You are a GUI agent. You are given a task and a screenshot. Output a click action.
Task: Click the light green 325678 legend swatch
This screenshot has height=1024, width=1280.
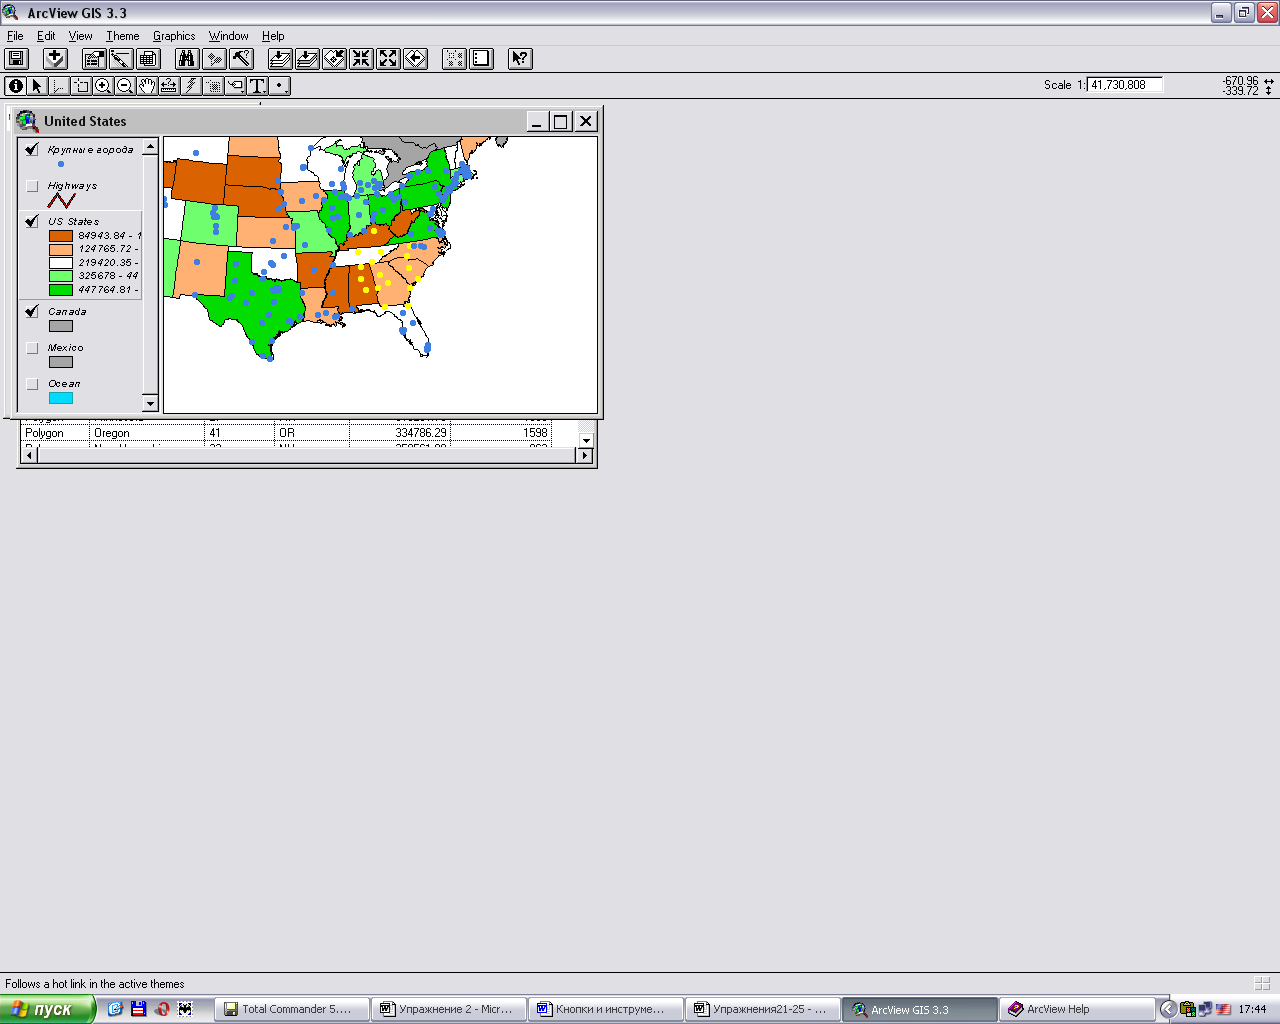click(x=61, y=276)
